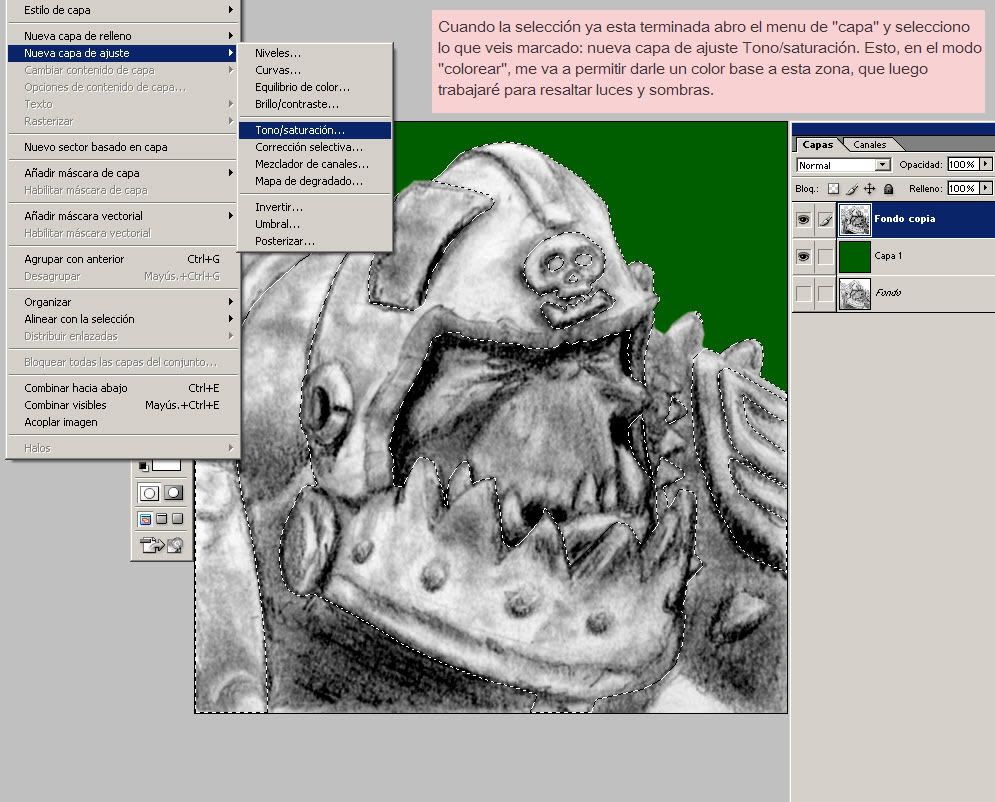Switch to the Canales tab
Viewport: 995px width, 802px height.
click(x=869, y=145)
